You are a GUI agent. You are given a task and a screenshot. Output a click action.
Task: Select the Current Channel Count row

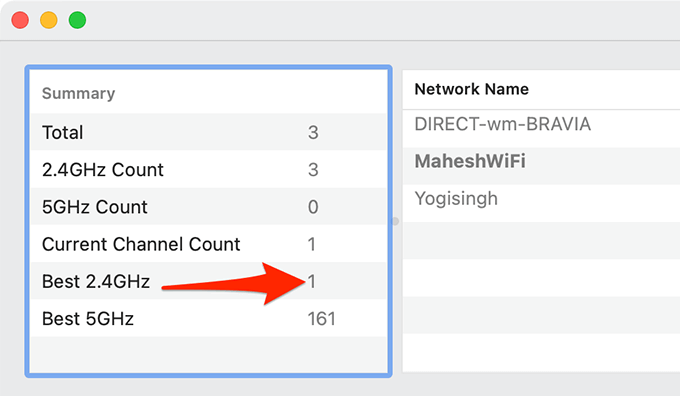[x=209, y=244]
